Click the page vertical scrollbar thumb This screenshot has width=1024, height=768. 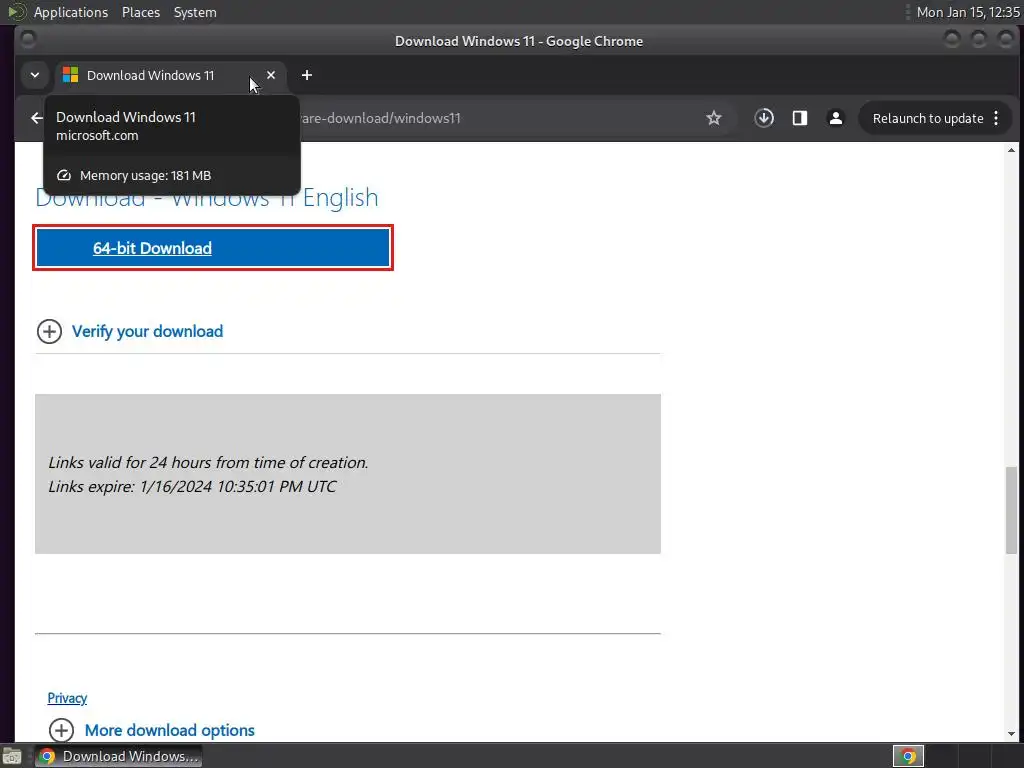1011,510
